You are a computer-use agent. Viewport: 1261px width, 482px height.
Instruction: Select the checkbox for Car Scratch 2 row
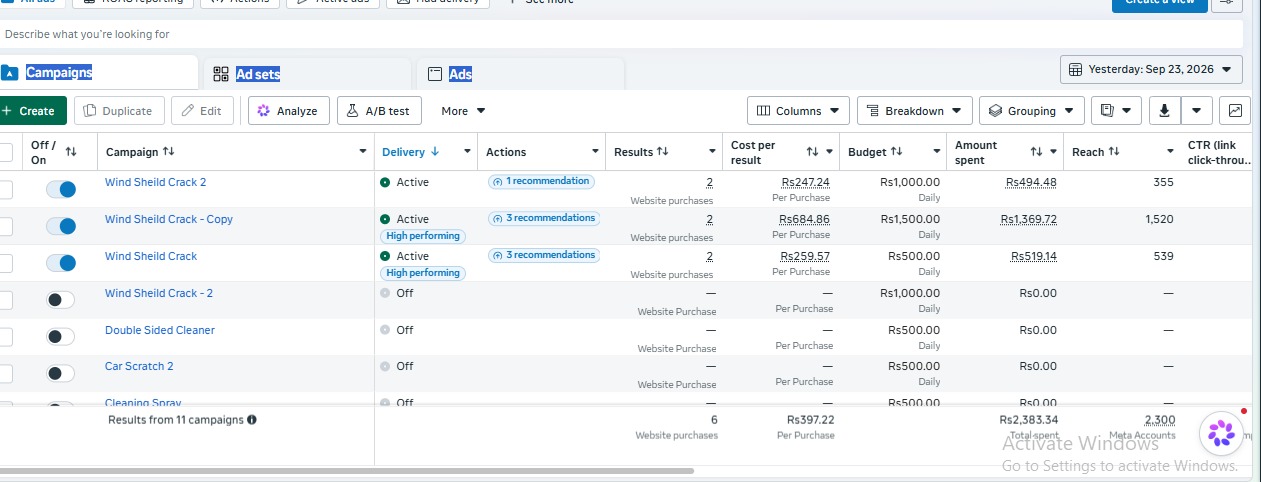(x=5, y=373)
